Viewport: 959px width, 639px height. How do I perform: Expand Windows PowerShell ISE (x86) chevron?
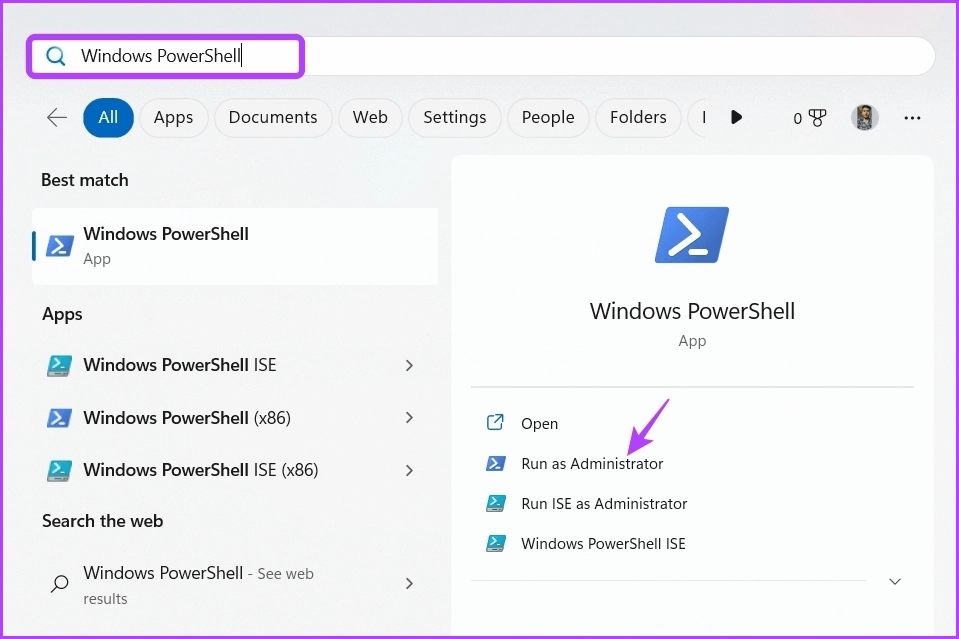[x=409, y=470]
